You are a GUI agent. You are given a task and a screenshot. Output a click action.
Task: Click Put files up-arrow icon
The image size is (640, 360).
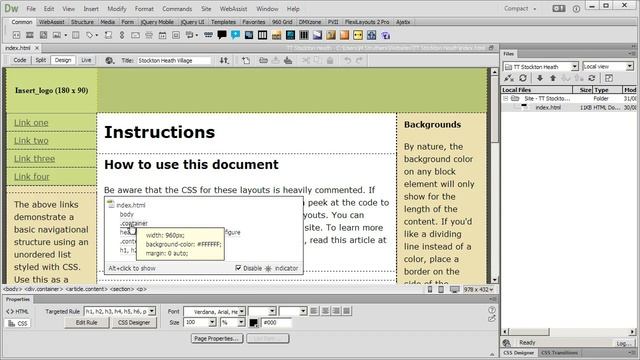coord(553,78)
